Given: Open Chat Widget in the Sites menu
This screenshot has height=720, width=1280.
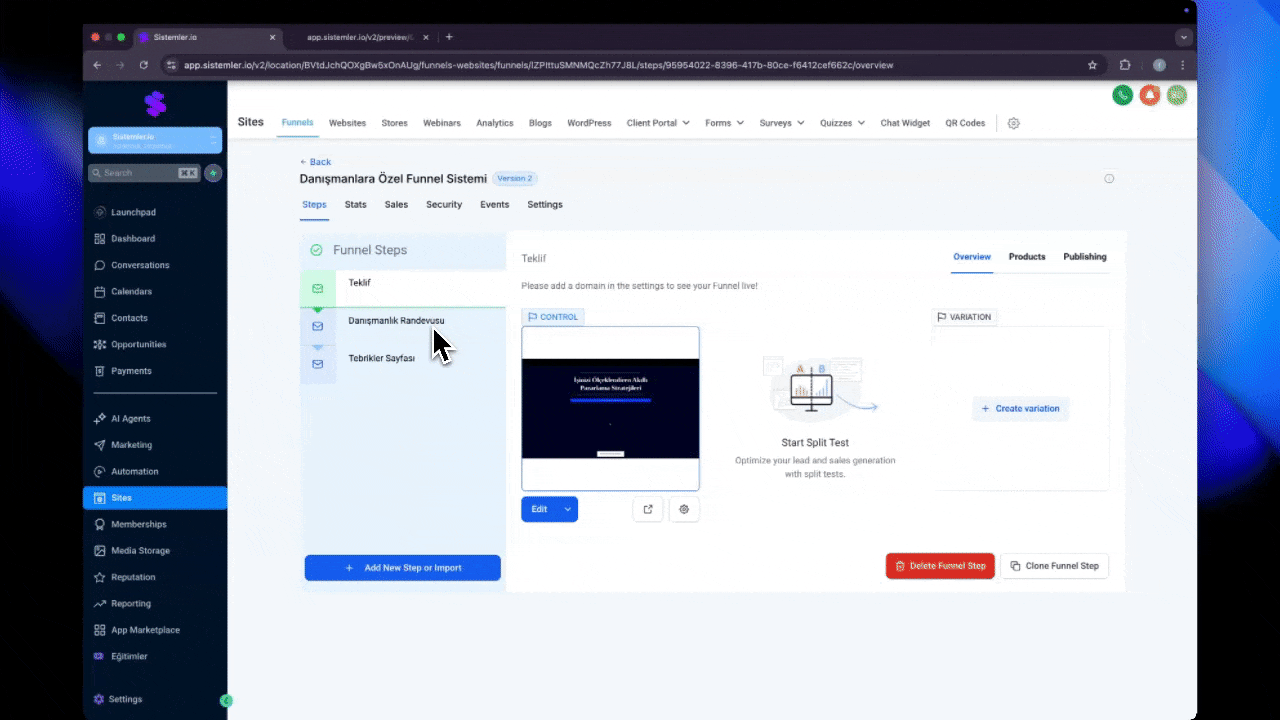Looking at the screenshot, I should click(905, 123).
